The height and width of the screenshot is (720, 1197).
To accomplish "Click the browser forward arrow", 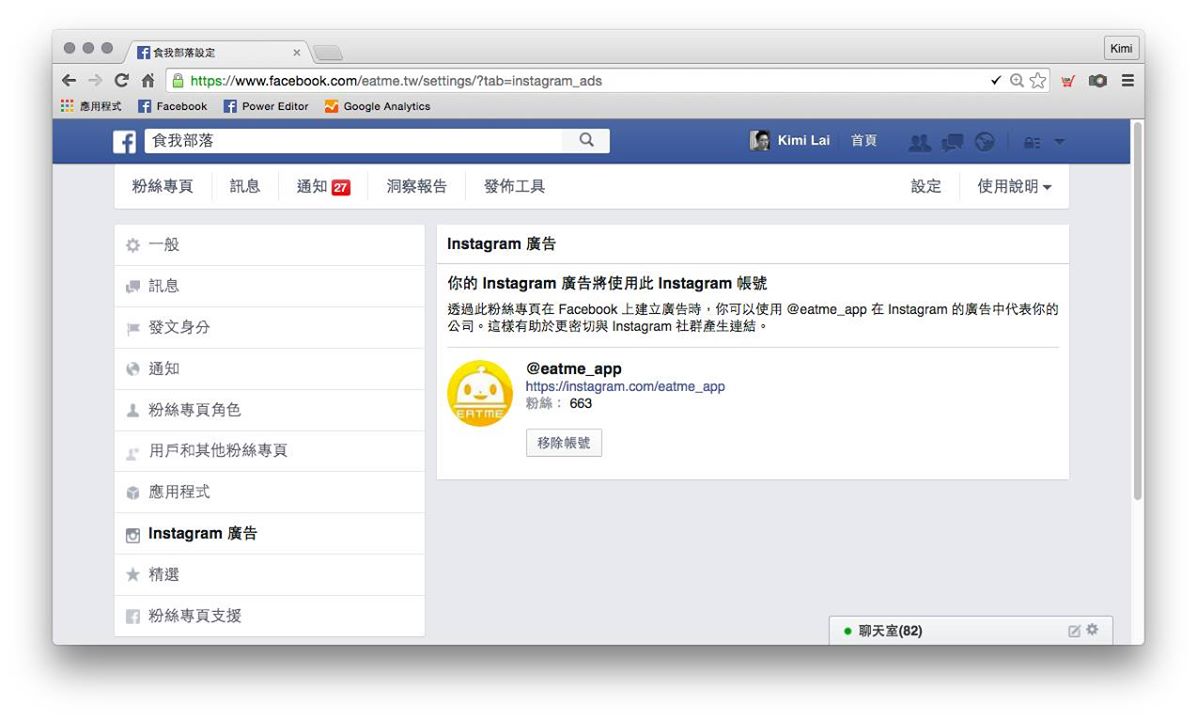I will click(x=95, y=80).
